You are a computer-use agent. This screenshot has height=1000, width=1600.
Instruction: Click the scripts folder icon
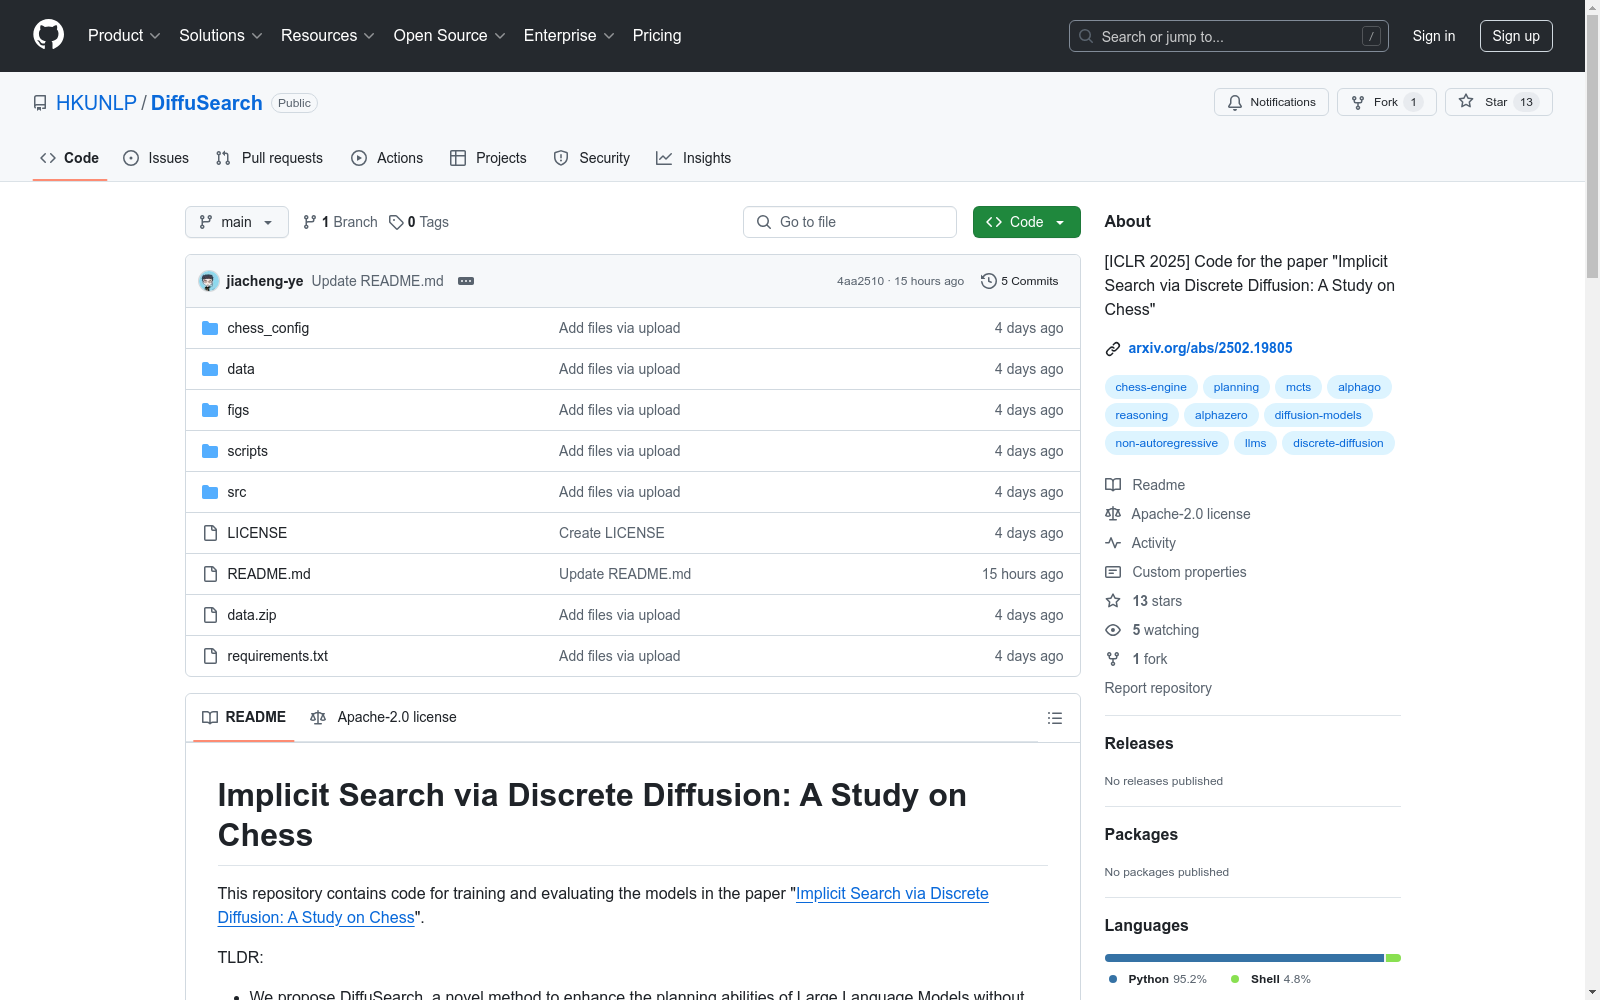coord(210,451)
